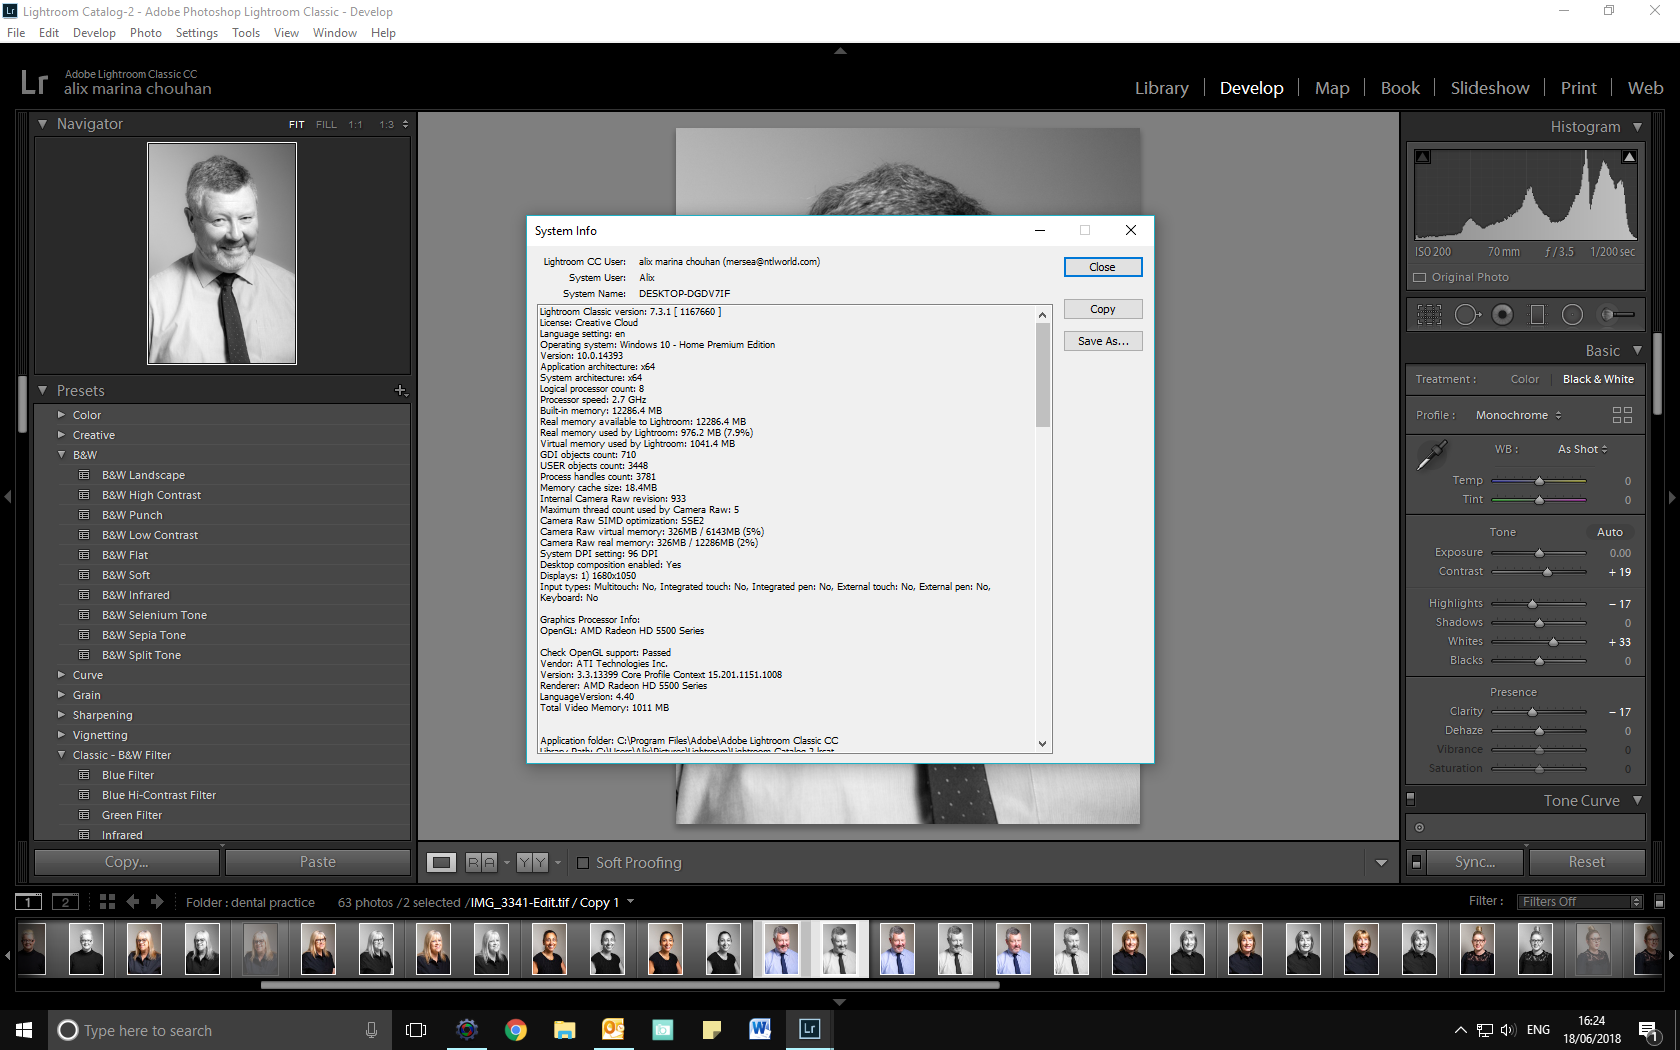The width and height of the screenshot is (1680, 1050).
Task: Click the add new preset plus icon
Action: pyautogui.click(x=400, y=390)
